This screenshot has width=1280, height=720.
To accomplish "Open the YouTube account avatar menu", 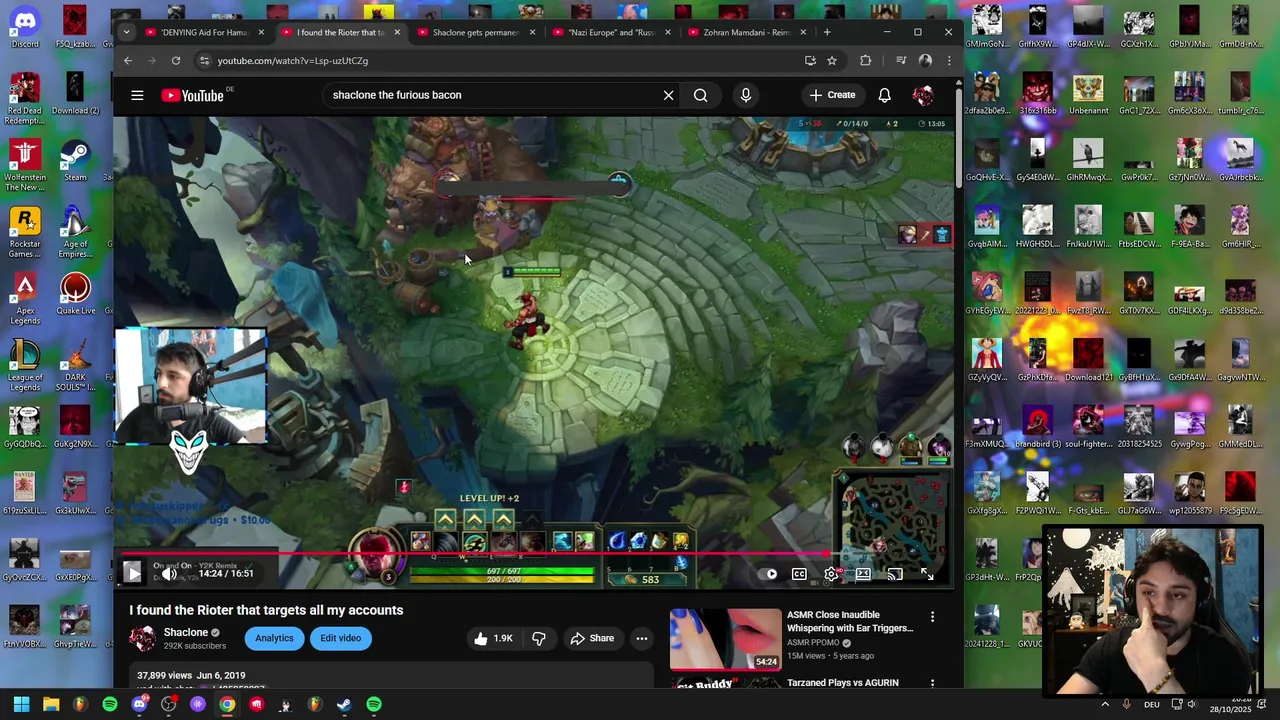I will pyautogui.click(x=922, y=95).
